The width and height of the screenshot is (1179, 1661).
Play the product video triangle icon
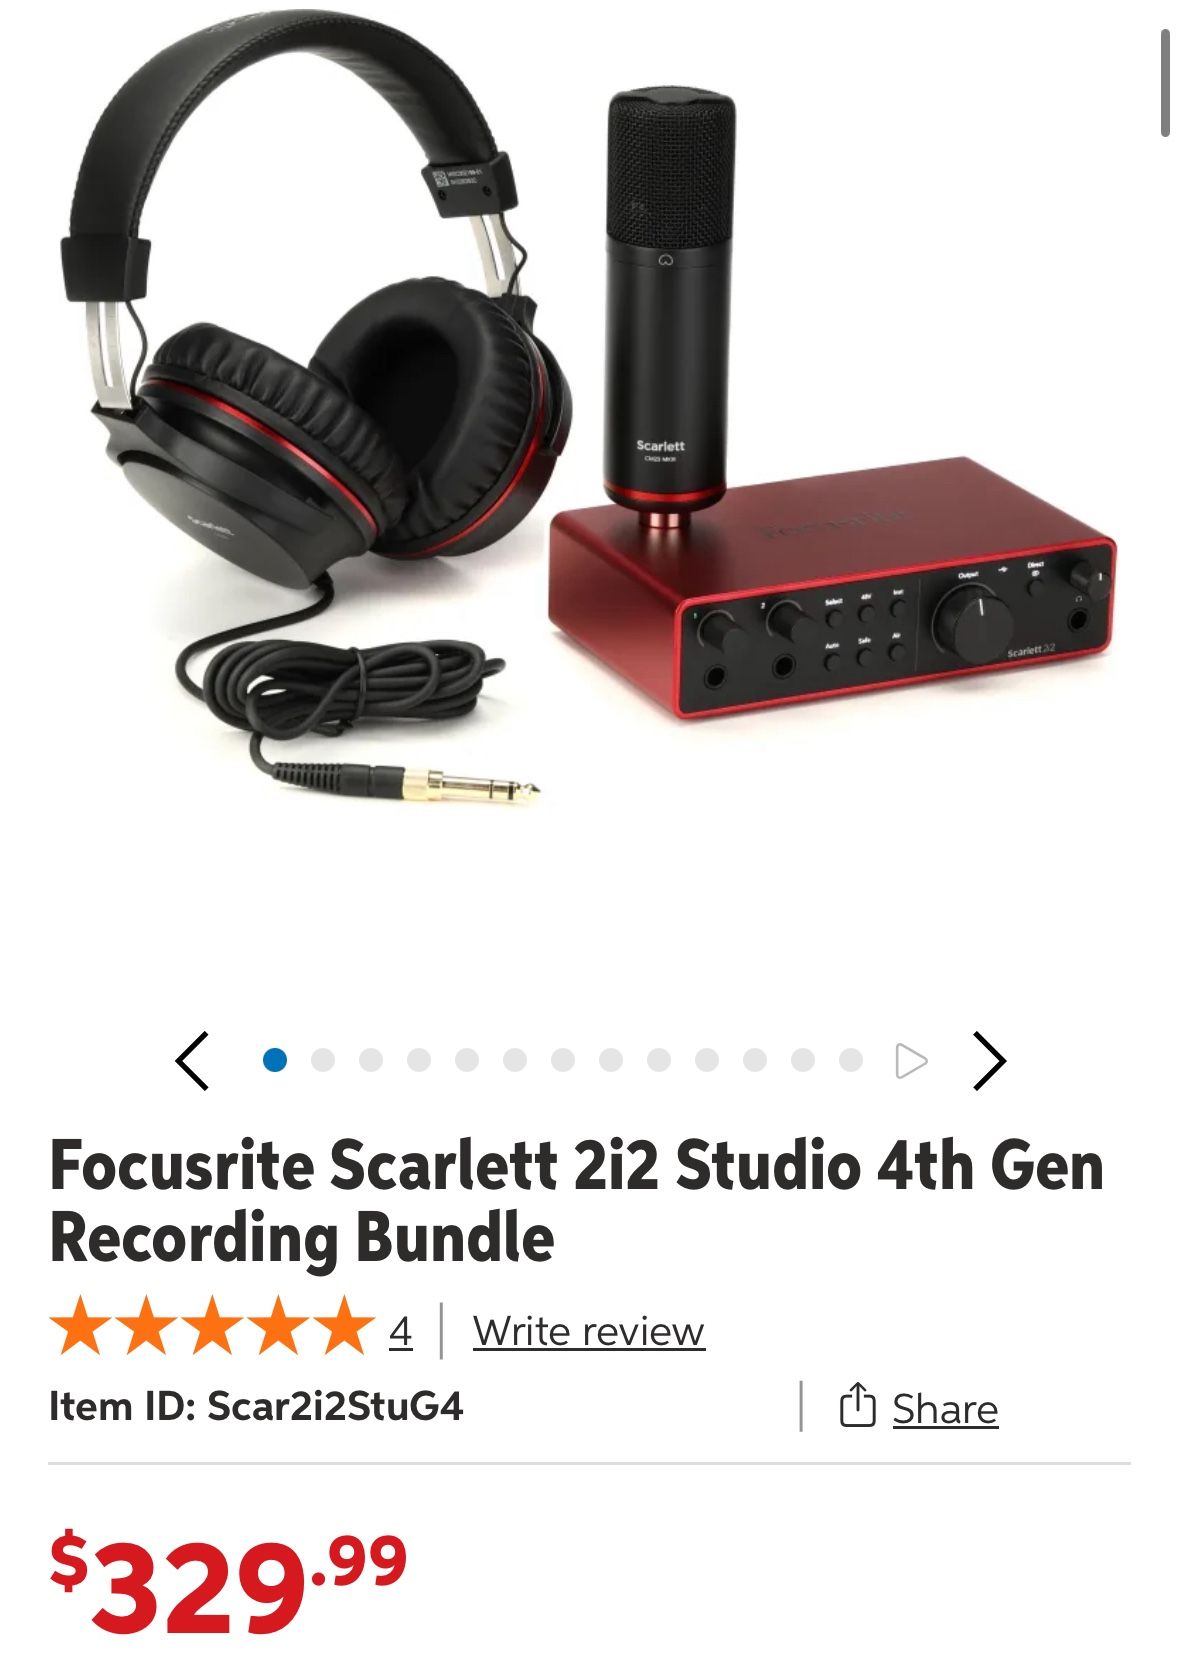pos(911,1060)
